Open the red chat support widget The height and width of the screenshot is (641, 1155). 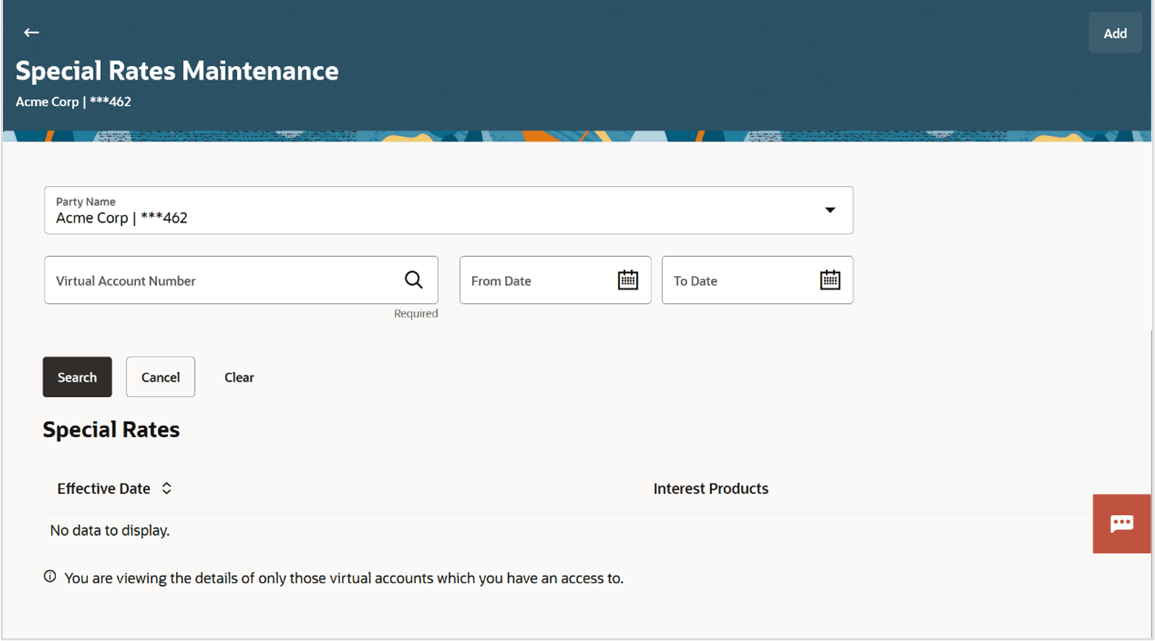[1122, 523]
